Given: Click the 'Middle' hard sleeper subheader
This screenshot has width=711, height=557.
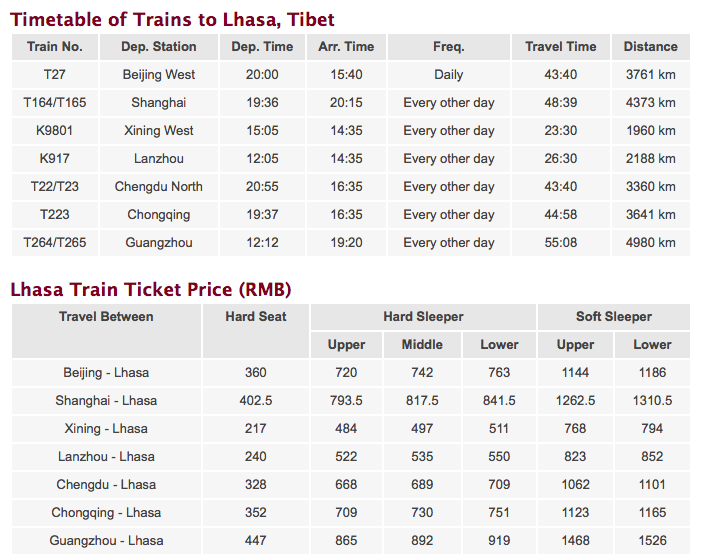Looking at the screenshot, I should [422, 345].
